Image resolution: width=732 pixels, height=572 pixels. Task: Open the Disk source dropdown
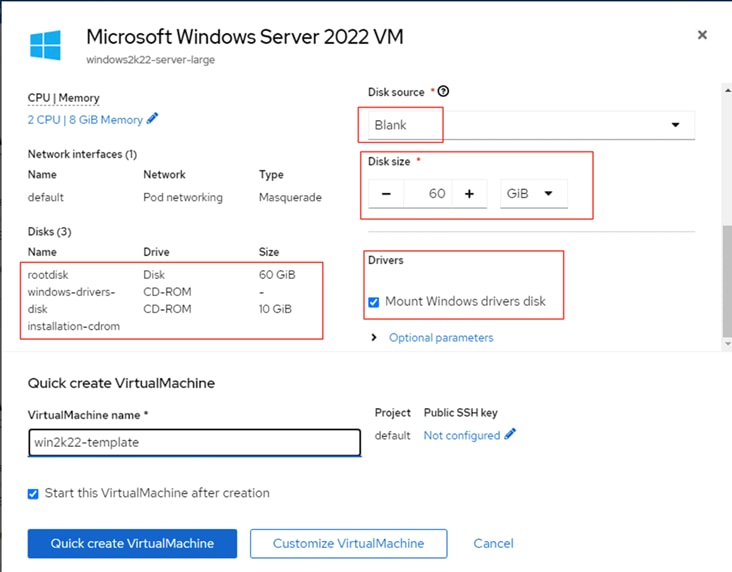tap(526, 125)
